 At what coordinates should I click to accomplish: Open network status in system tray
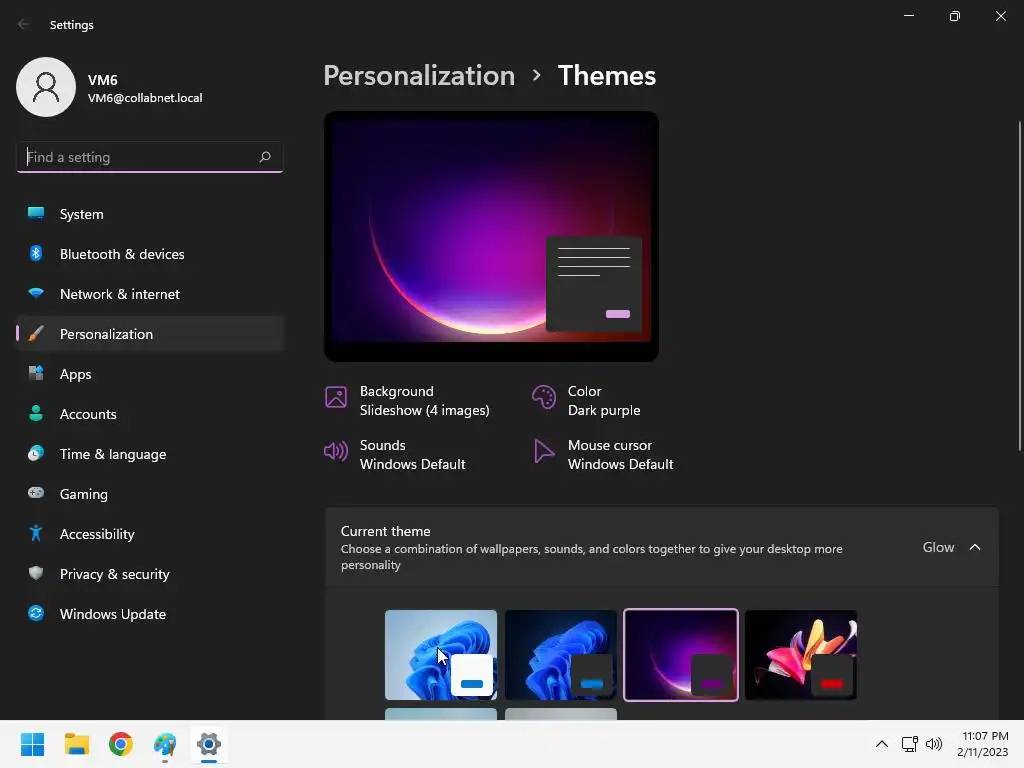pyautogui.click(x=909, y=744)
